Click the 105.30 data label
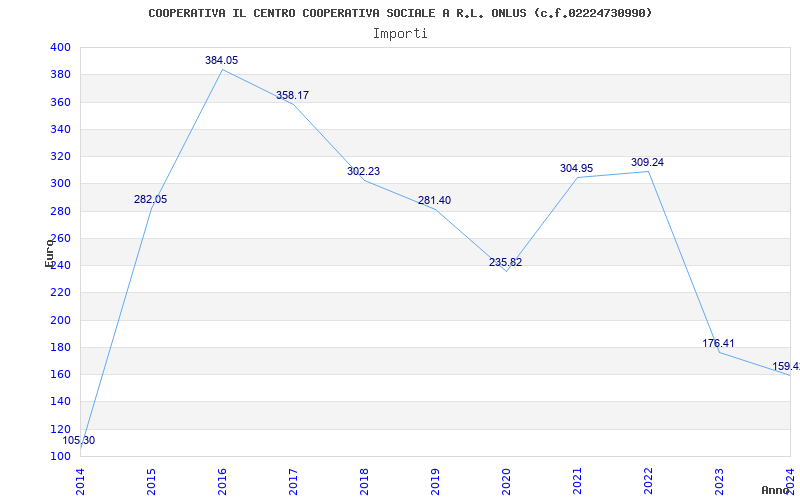 [79, 440]
